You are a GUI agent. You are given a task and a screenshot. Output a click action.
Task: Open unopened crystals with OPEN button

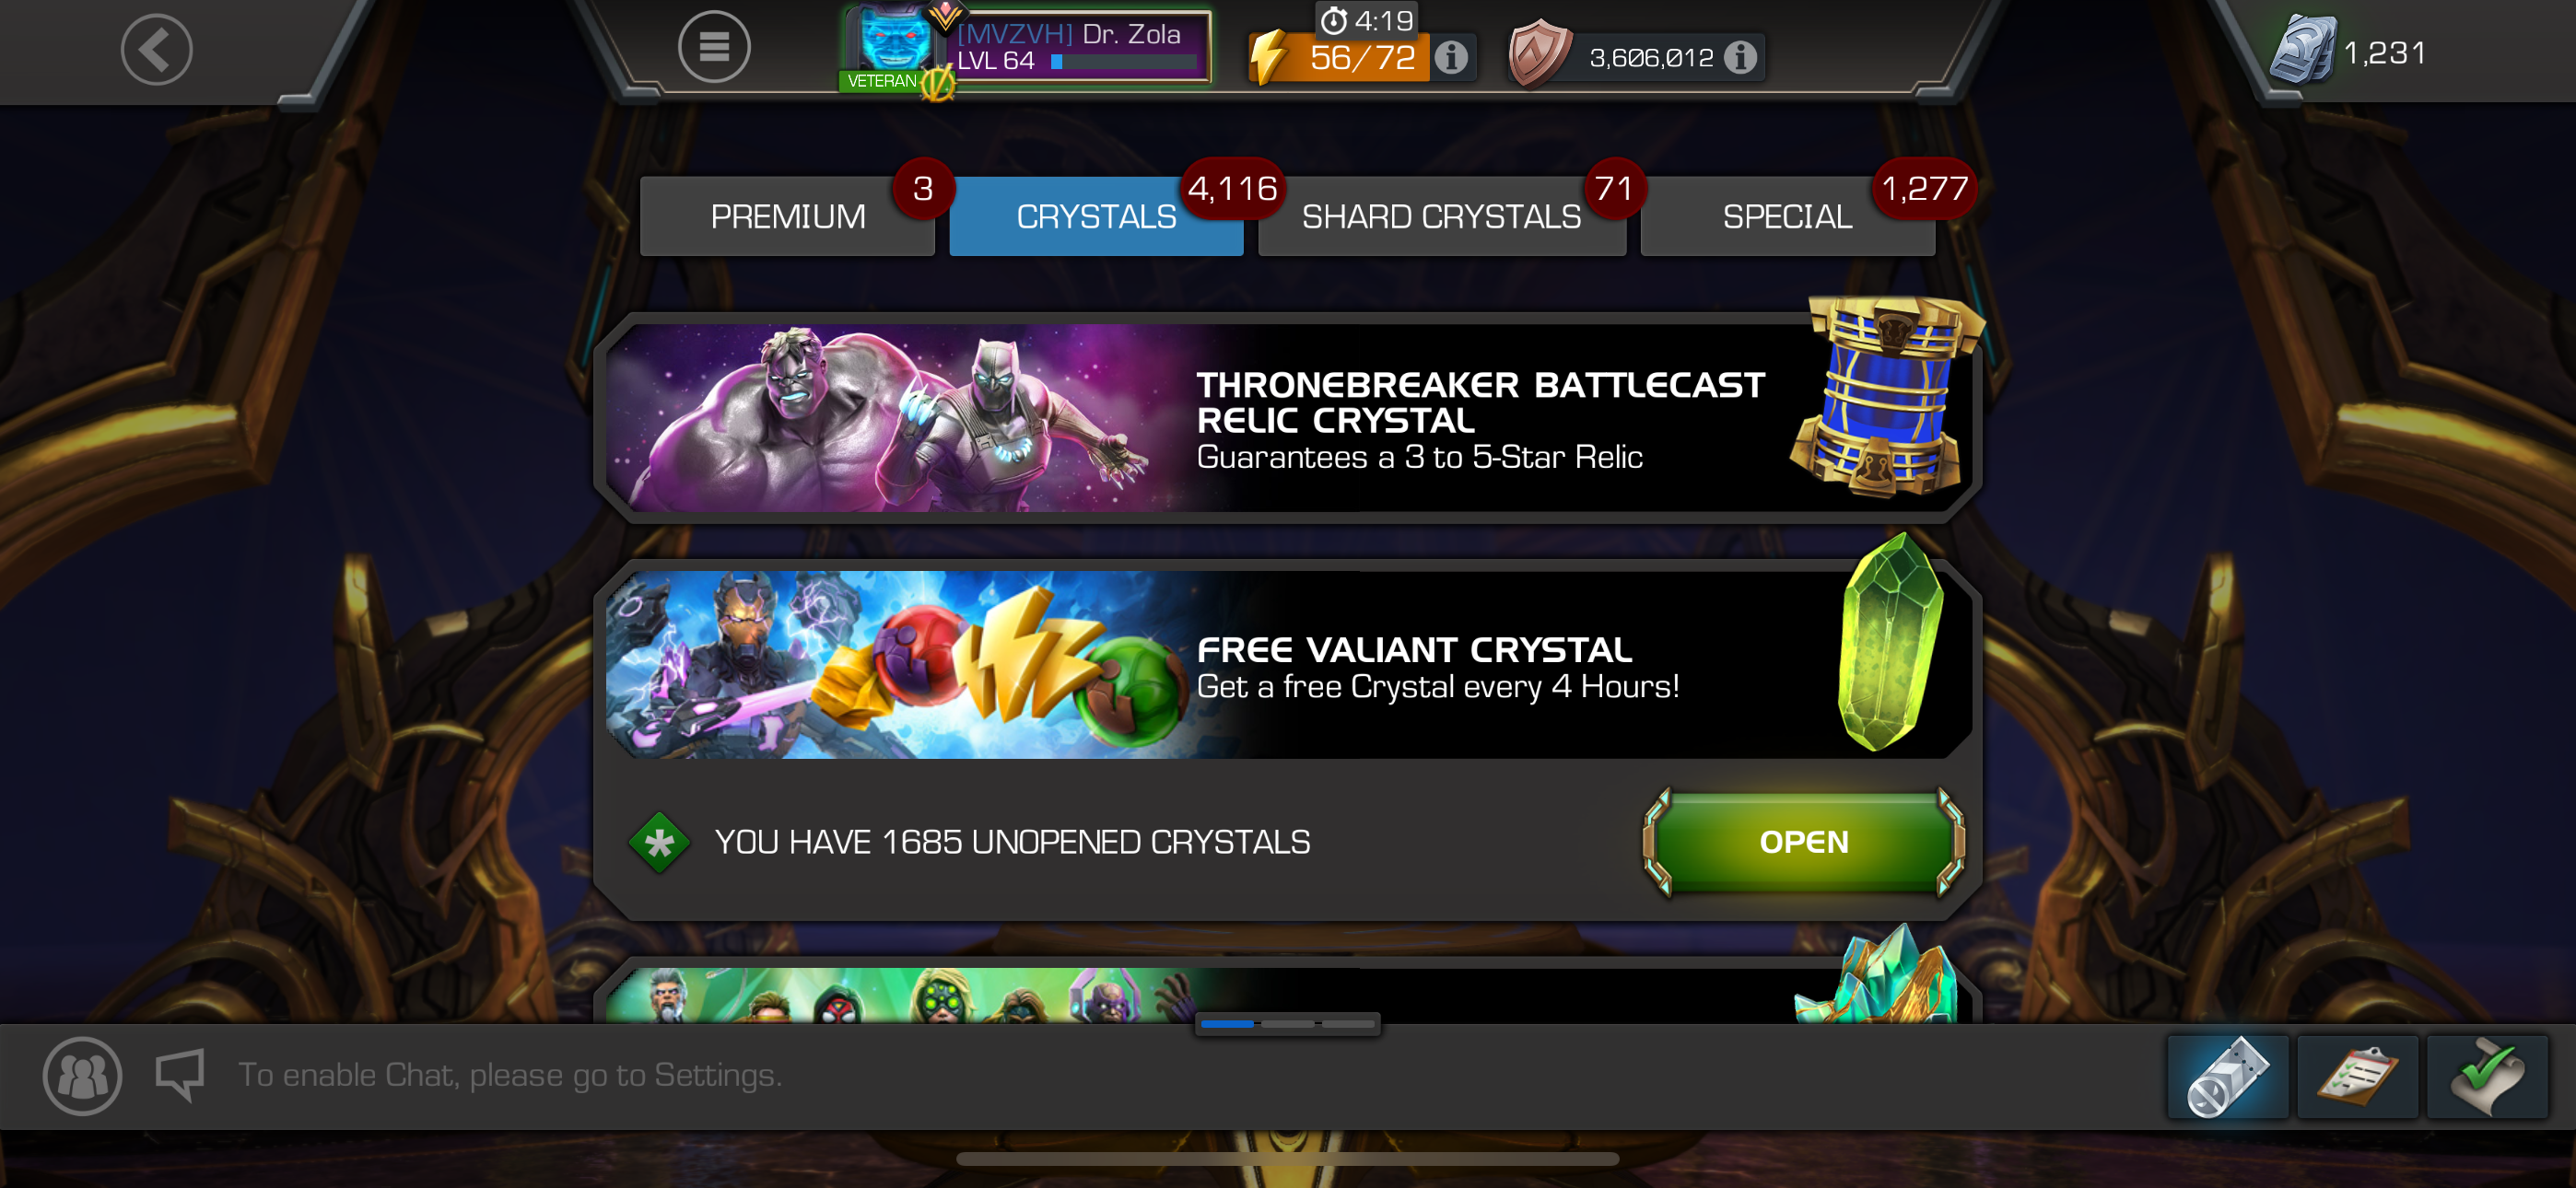point(1804,842)
